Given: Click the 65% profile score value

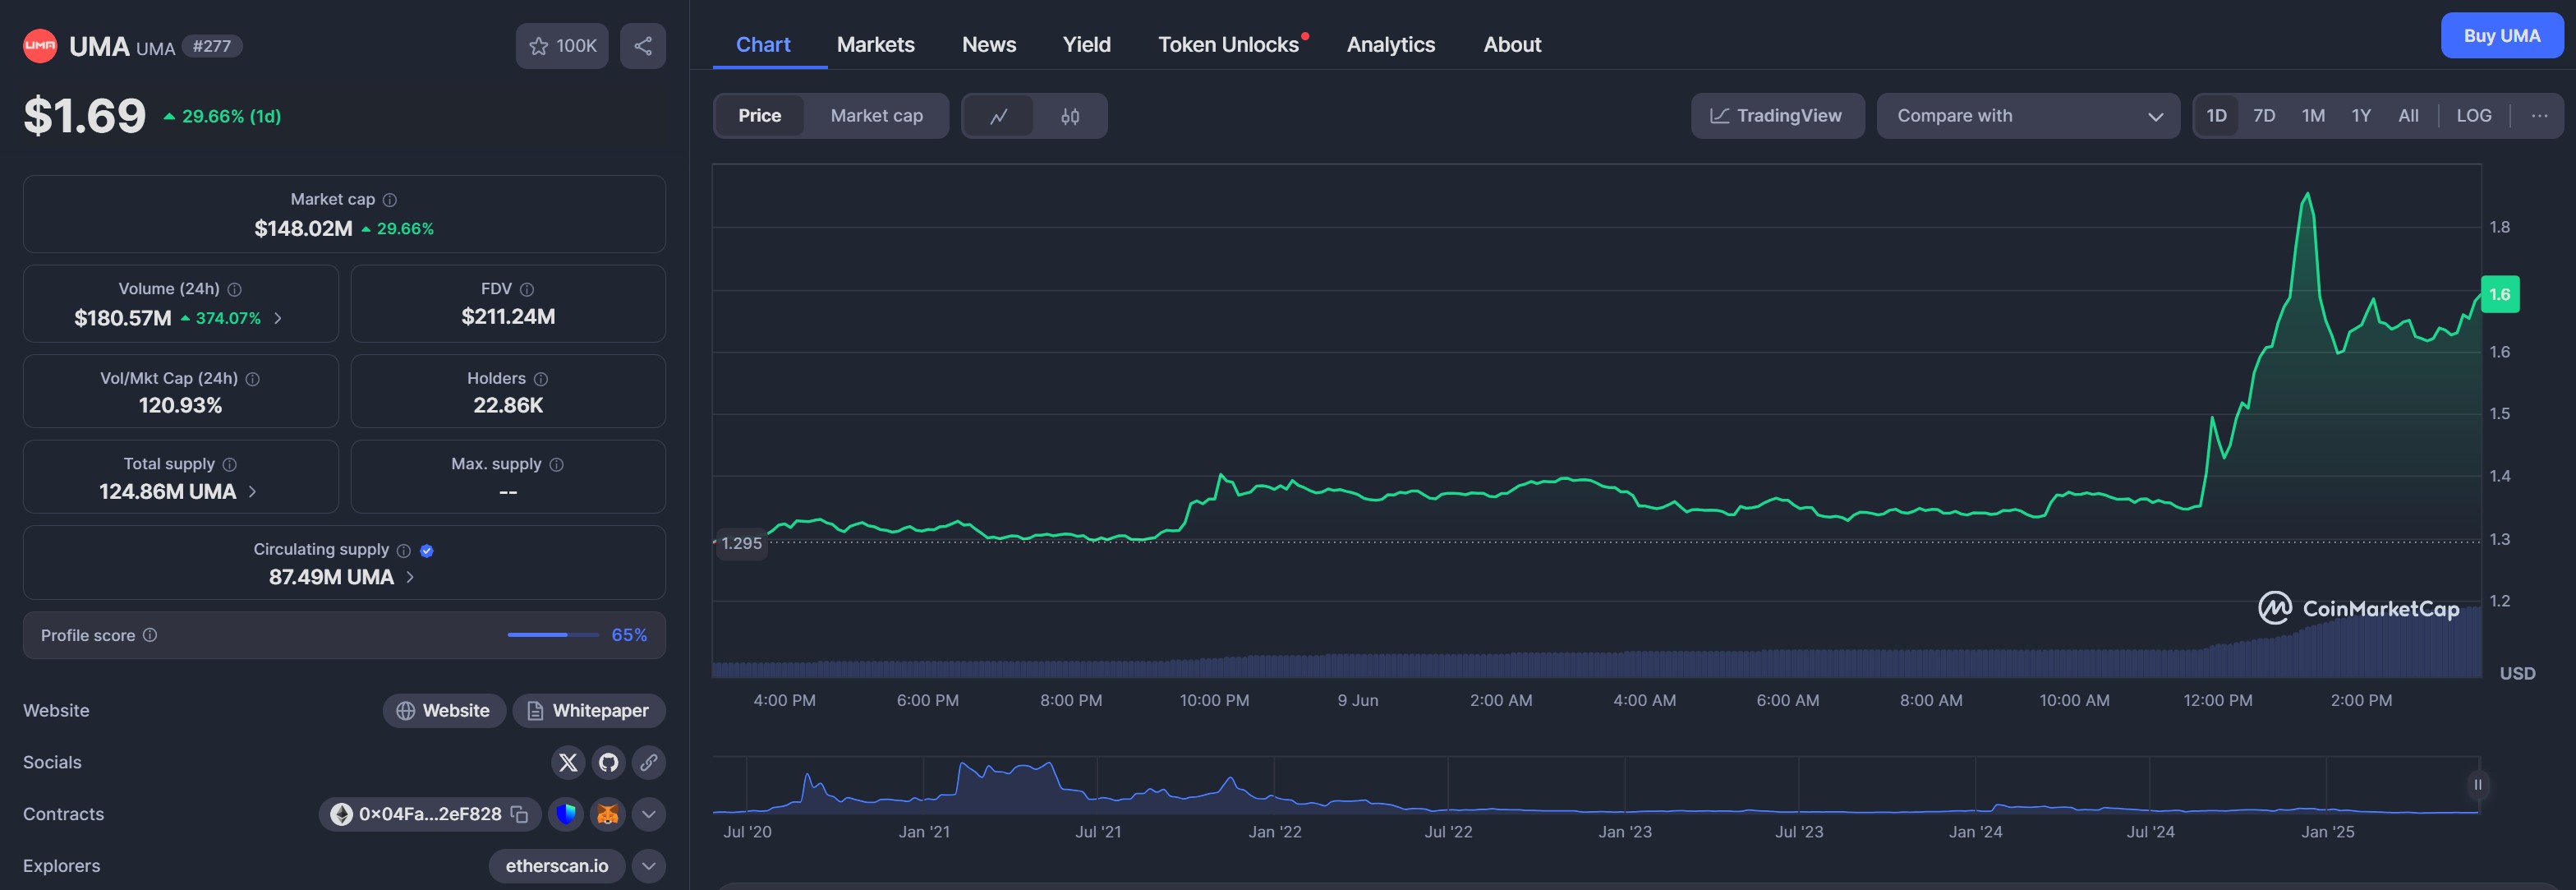Looking at the screenshot, I should click(629, 635).
